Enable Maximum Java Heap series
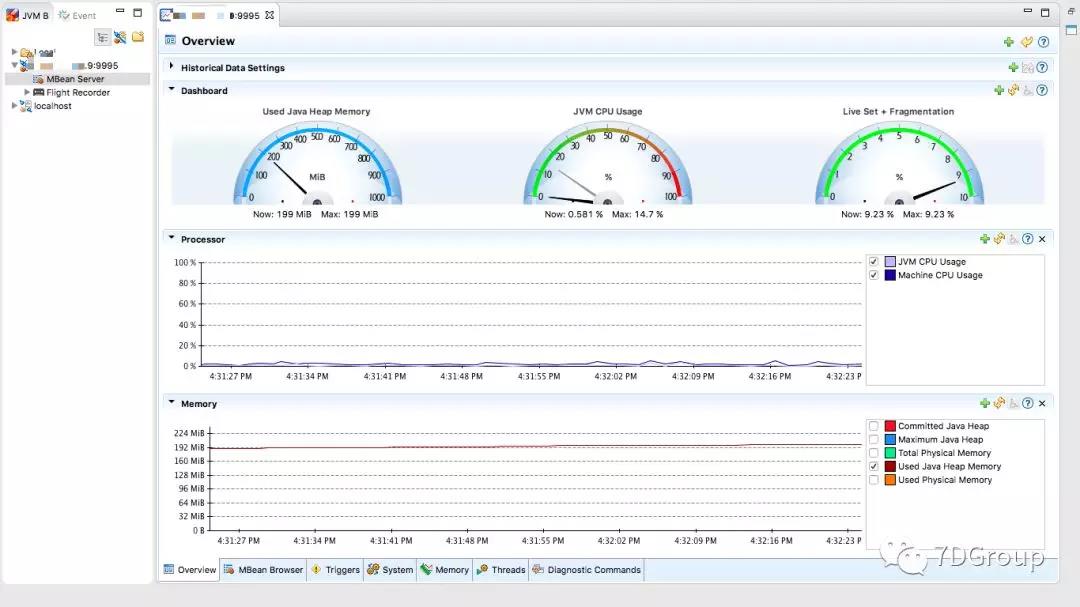 pyautogui.click(x=873, y=440)
